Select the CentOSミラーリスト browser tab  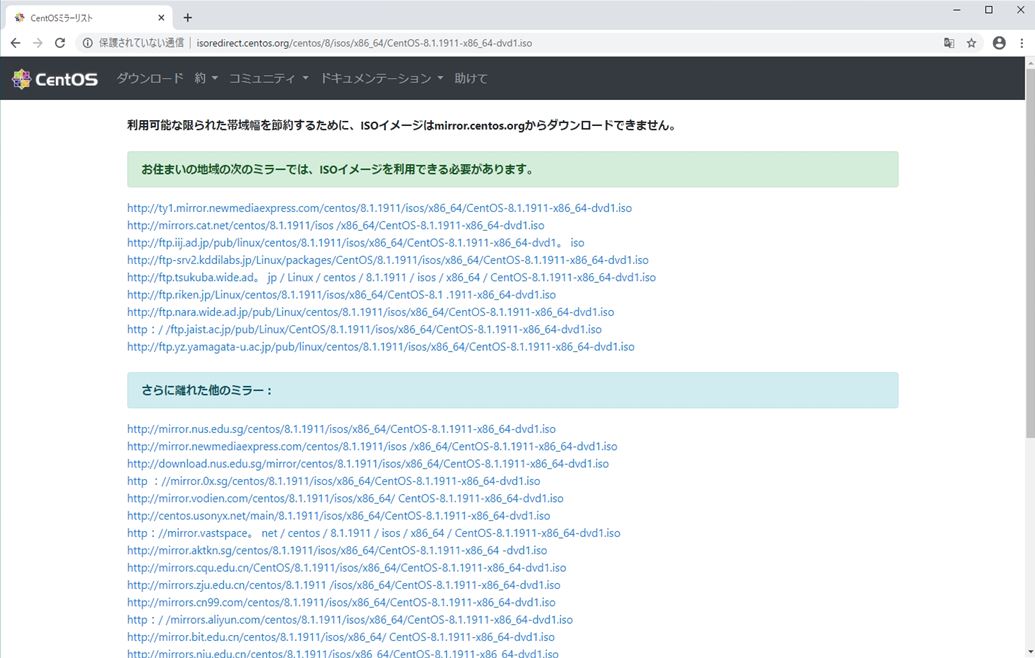coord(89,18)
